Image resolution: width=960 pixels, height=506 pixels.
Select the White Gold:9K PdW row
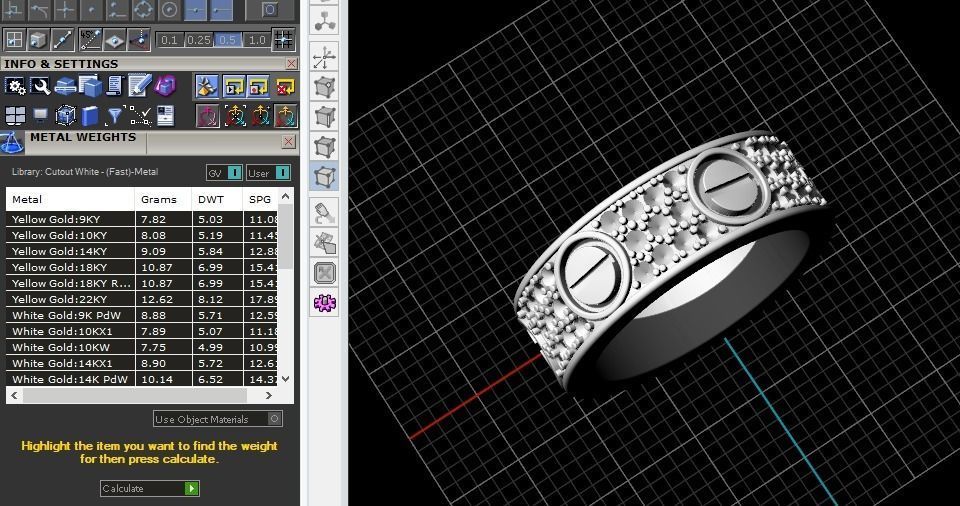[141, 315]
